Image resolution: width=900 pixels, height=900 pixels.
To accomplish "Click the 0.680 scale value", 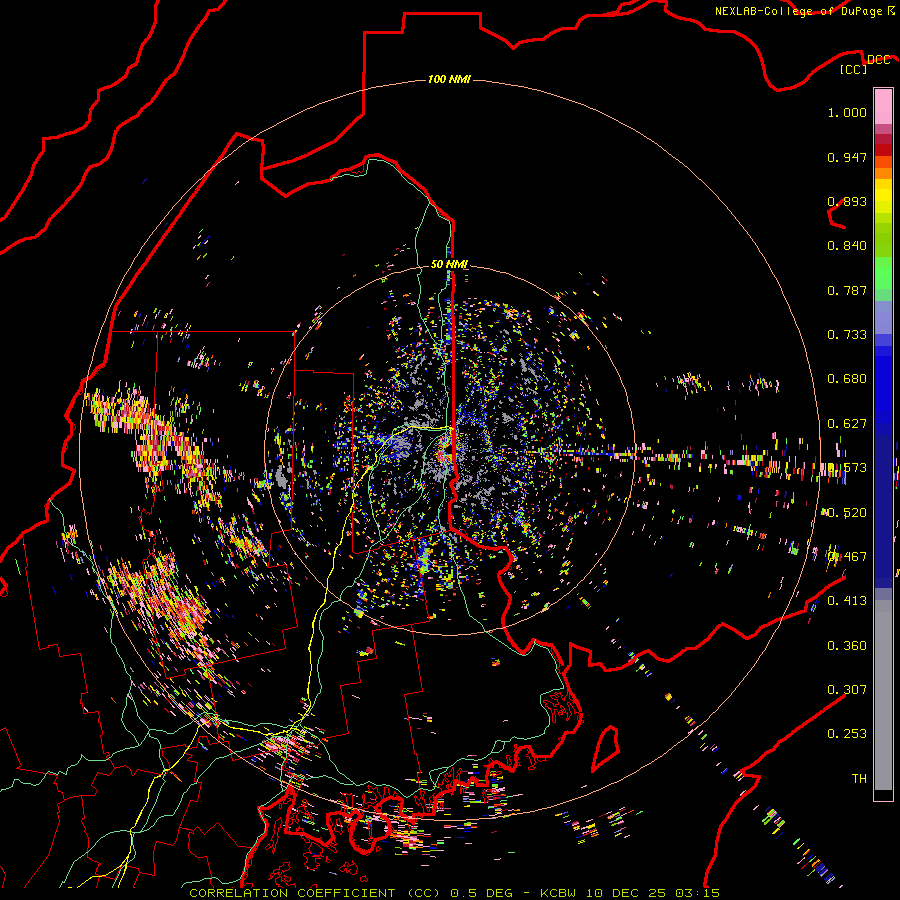I will [x=847, y=379].
